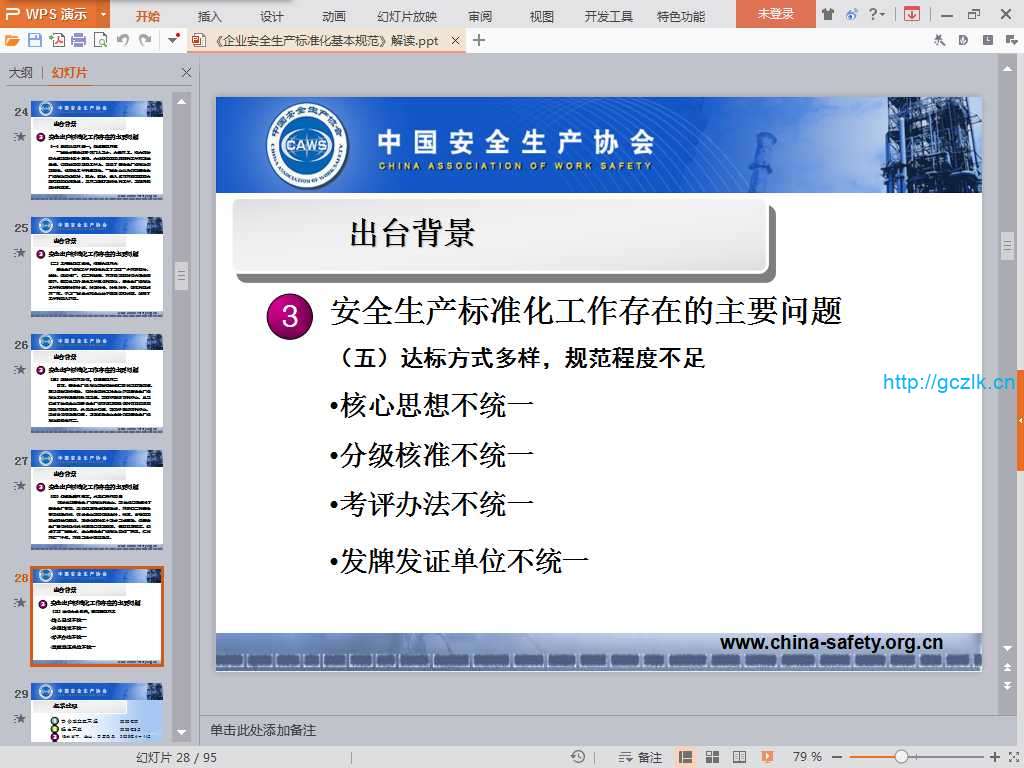Add a new document tab with plus button
The height and width of the screenshot is (768, 1024).
click(479, 40)
